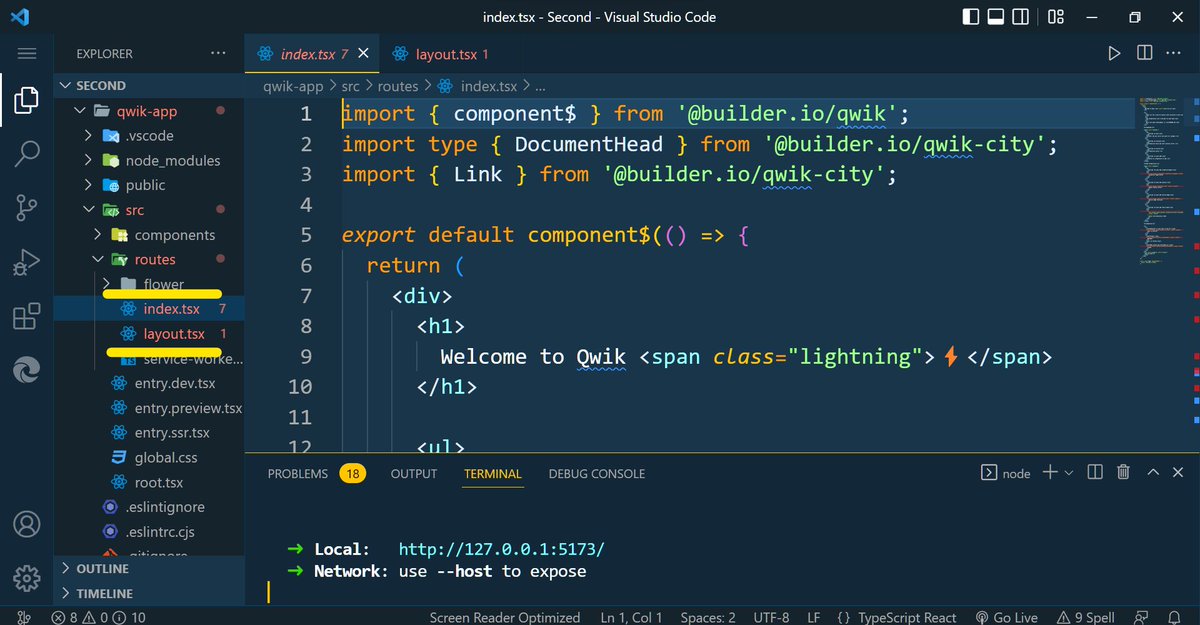Close the bottom panel
This screenshot has width=1200, height=625.
click(1180, 472)
